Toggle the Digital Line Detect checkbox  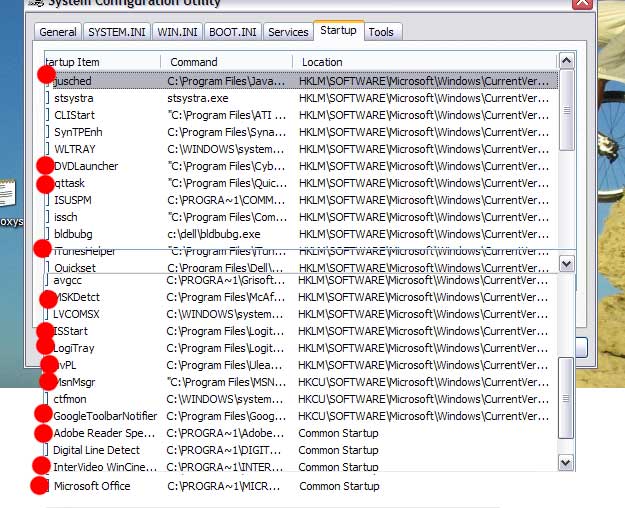(x=47, y=450)
